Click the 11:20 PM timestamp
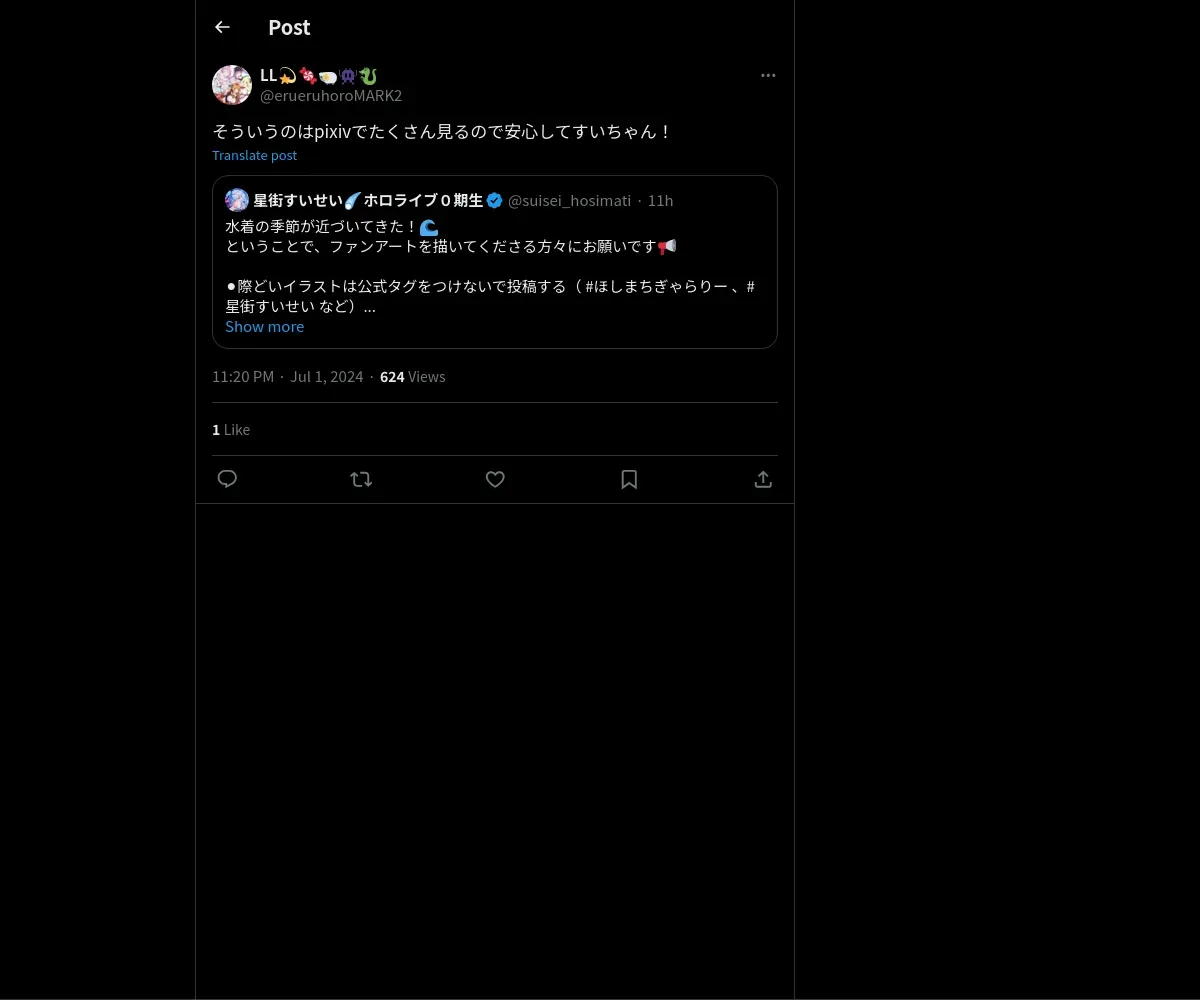The width and height of the screenshot is (1200, 1000). click(x=243, y=376)
